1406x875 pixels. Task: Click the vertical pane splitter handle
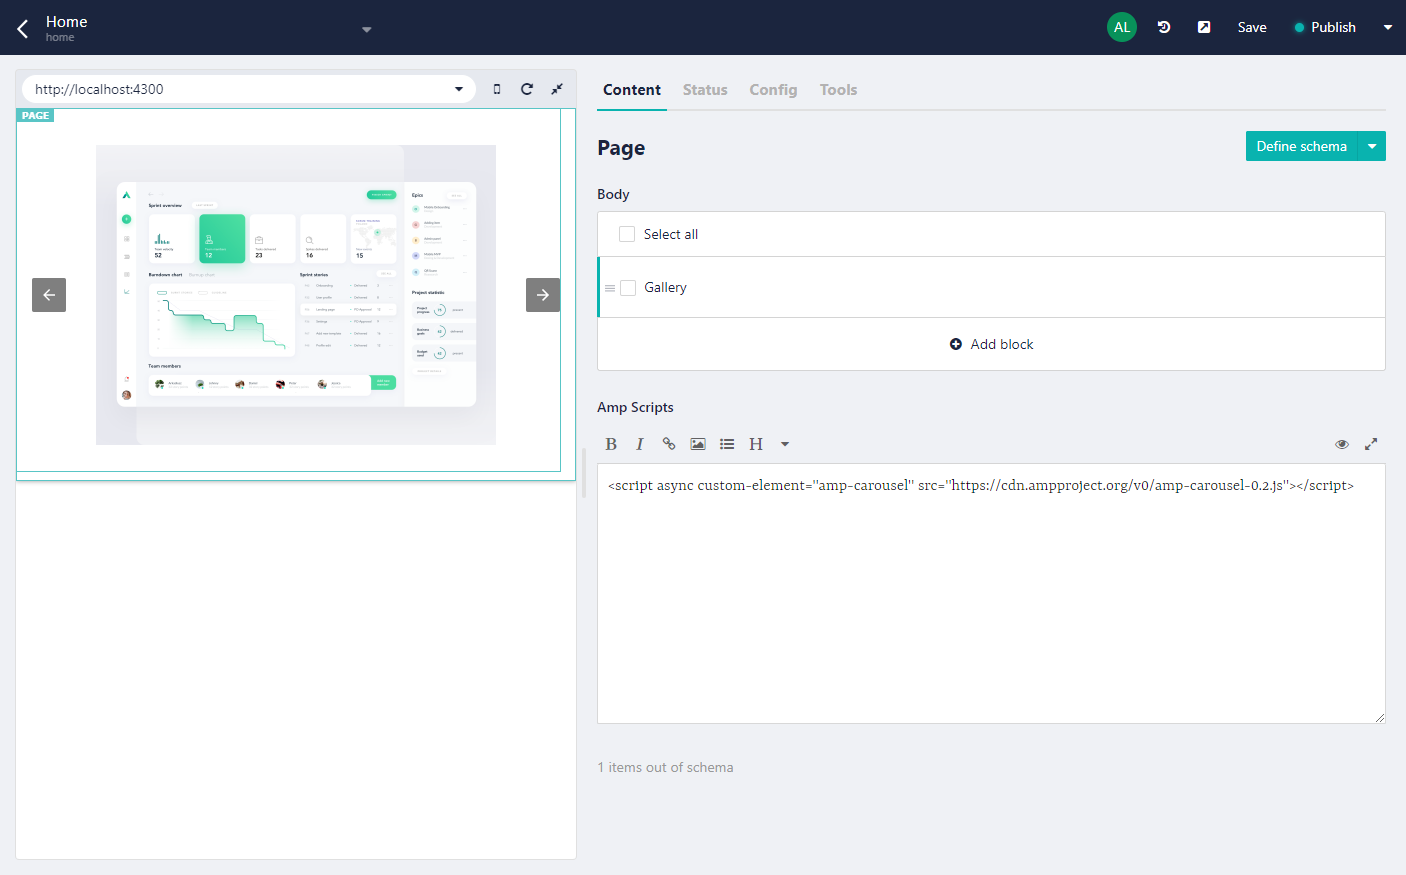point(583,473)
